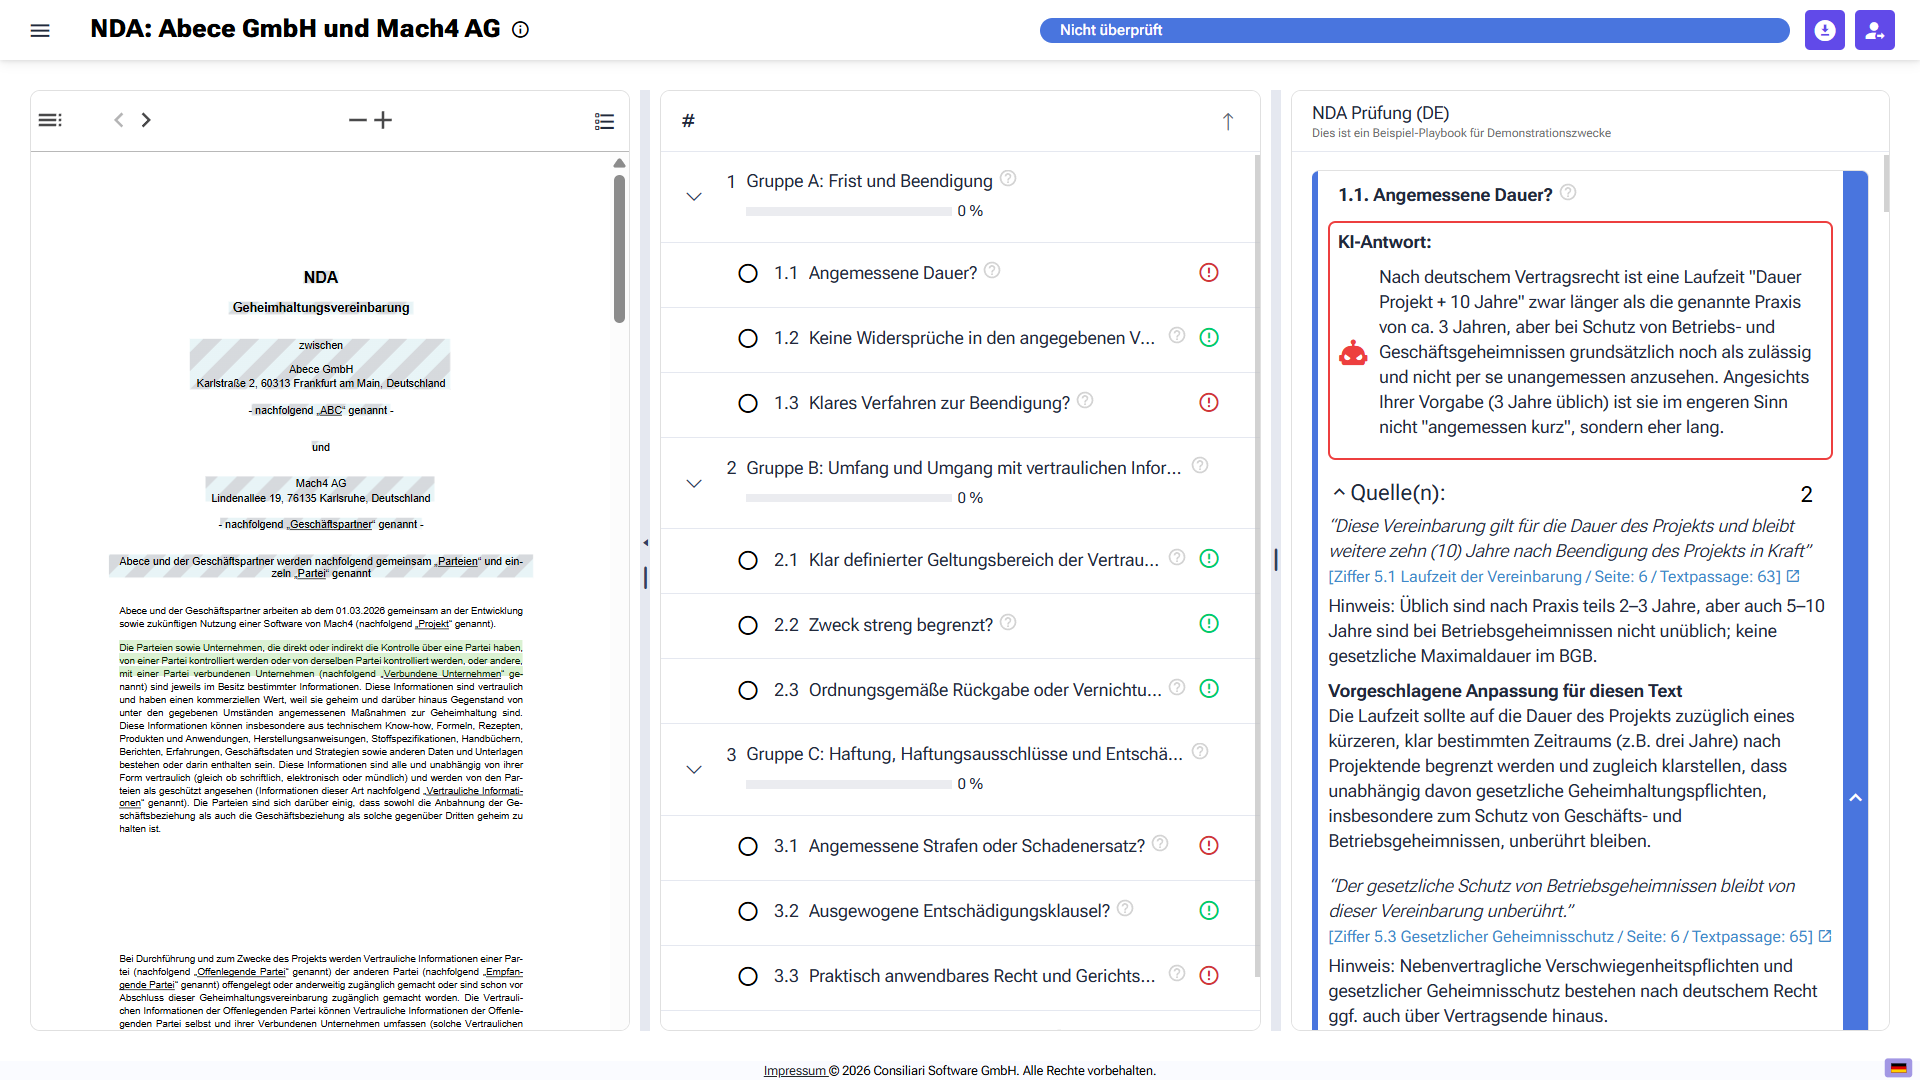Open the green status icon for 3.2 Ausgewogene Entschädigungsklausel

tap(1208, 910)
